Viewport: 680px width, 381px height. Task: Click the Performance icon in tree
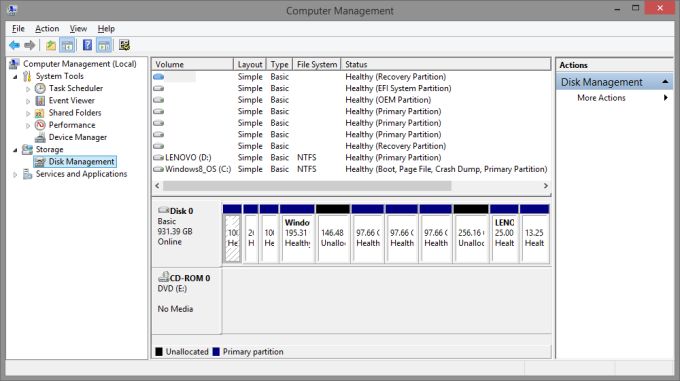tap(40, 125)
